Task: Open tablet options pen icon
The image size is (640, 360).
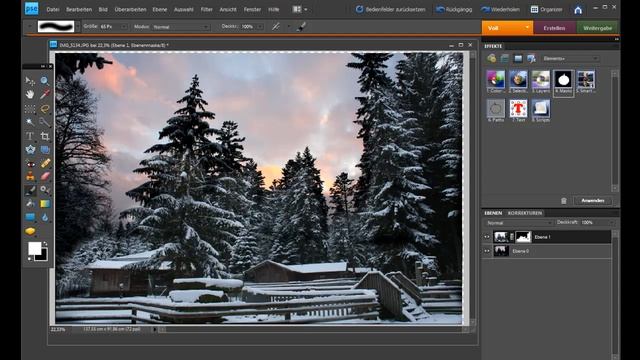Action: 302,27
